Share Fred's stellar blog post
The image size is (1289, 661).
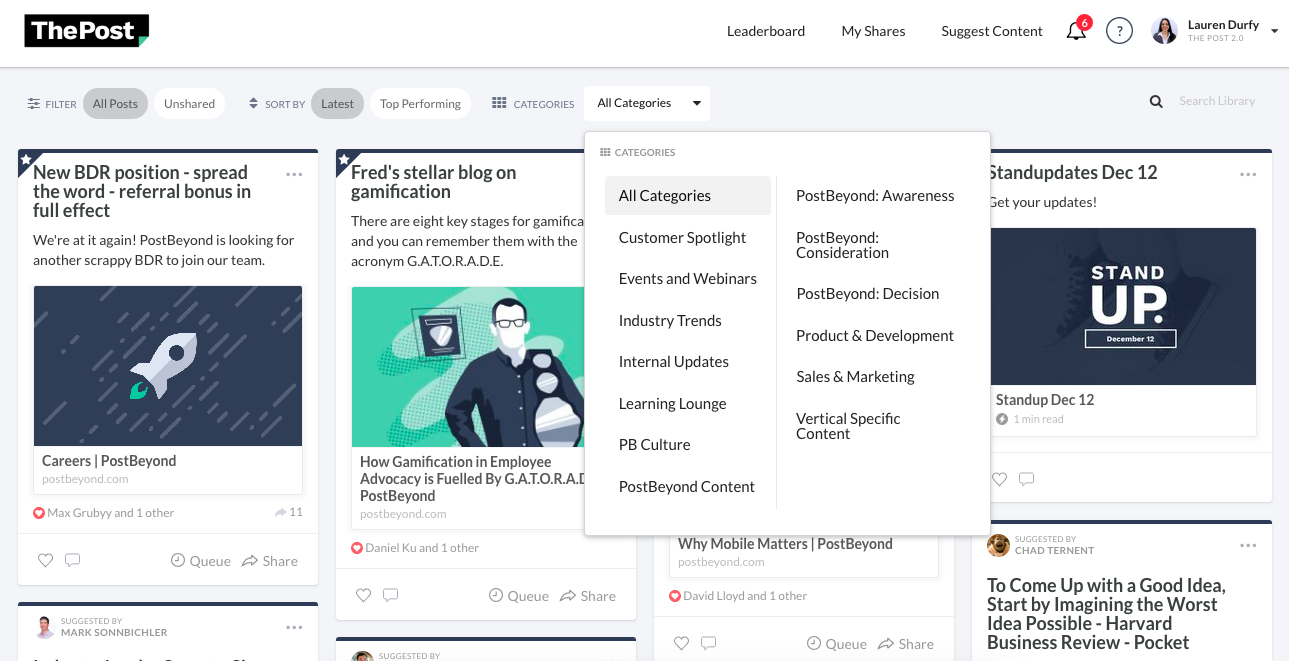pos(588,596)
